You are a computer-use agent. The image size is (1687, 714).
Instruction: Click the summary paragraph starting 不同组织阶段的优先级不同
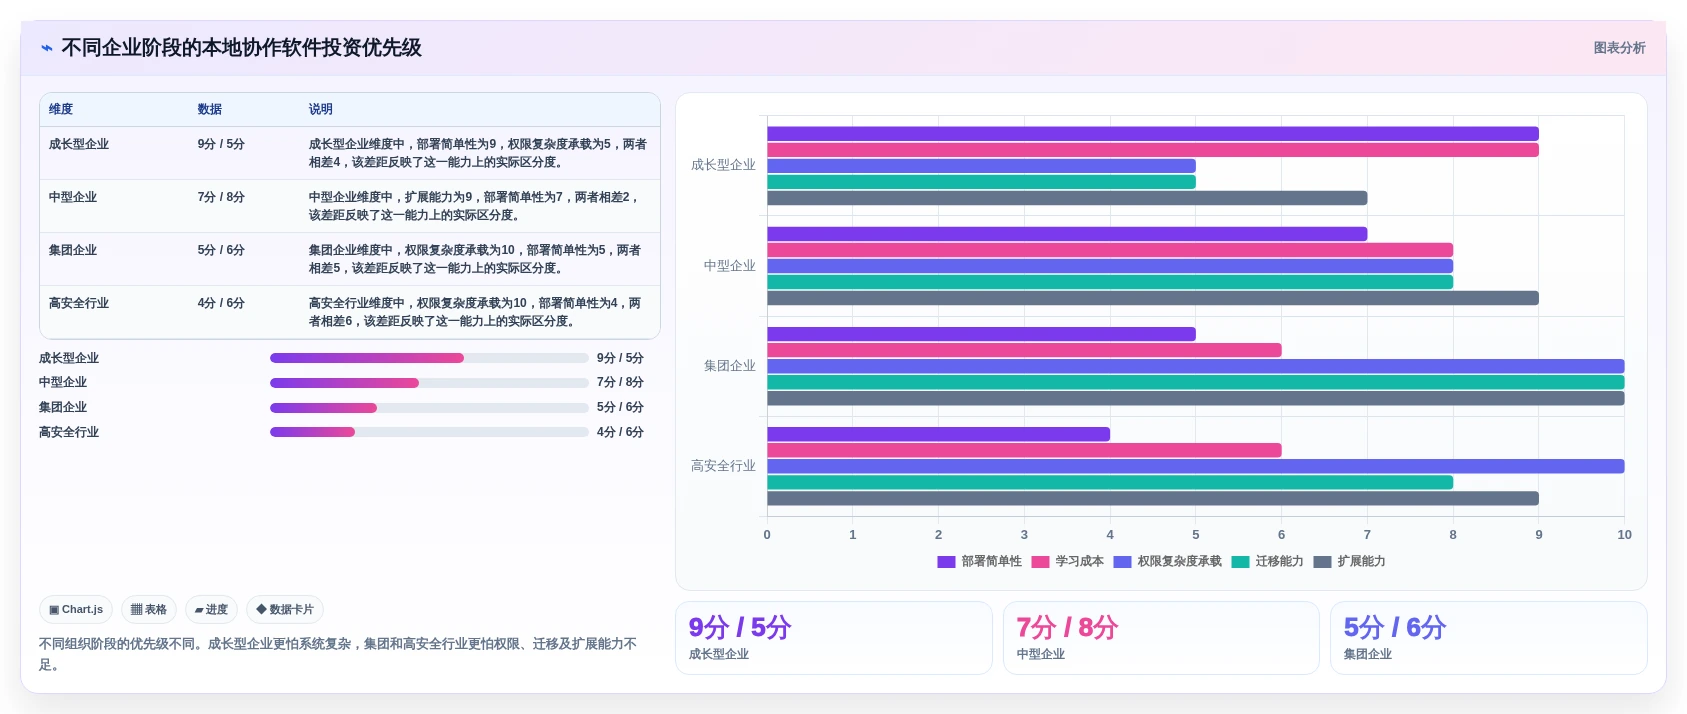click(338, 654)
